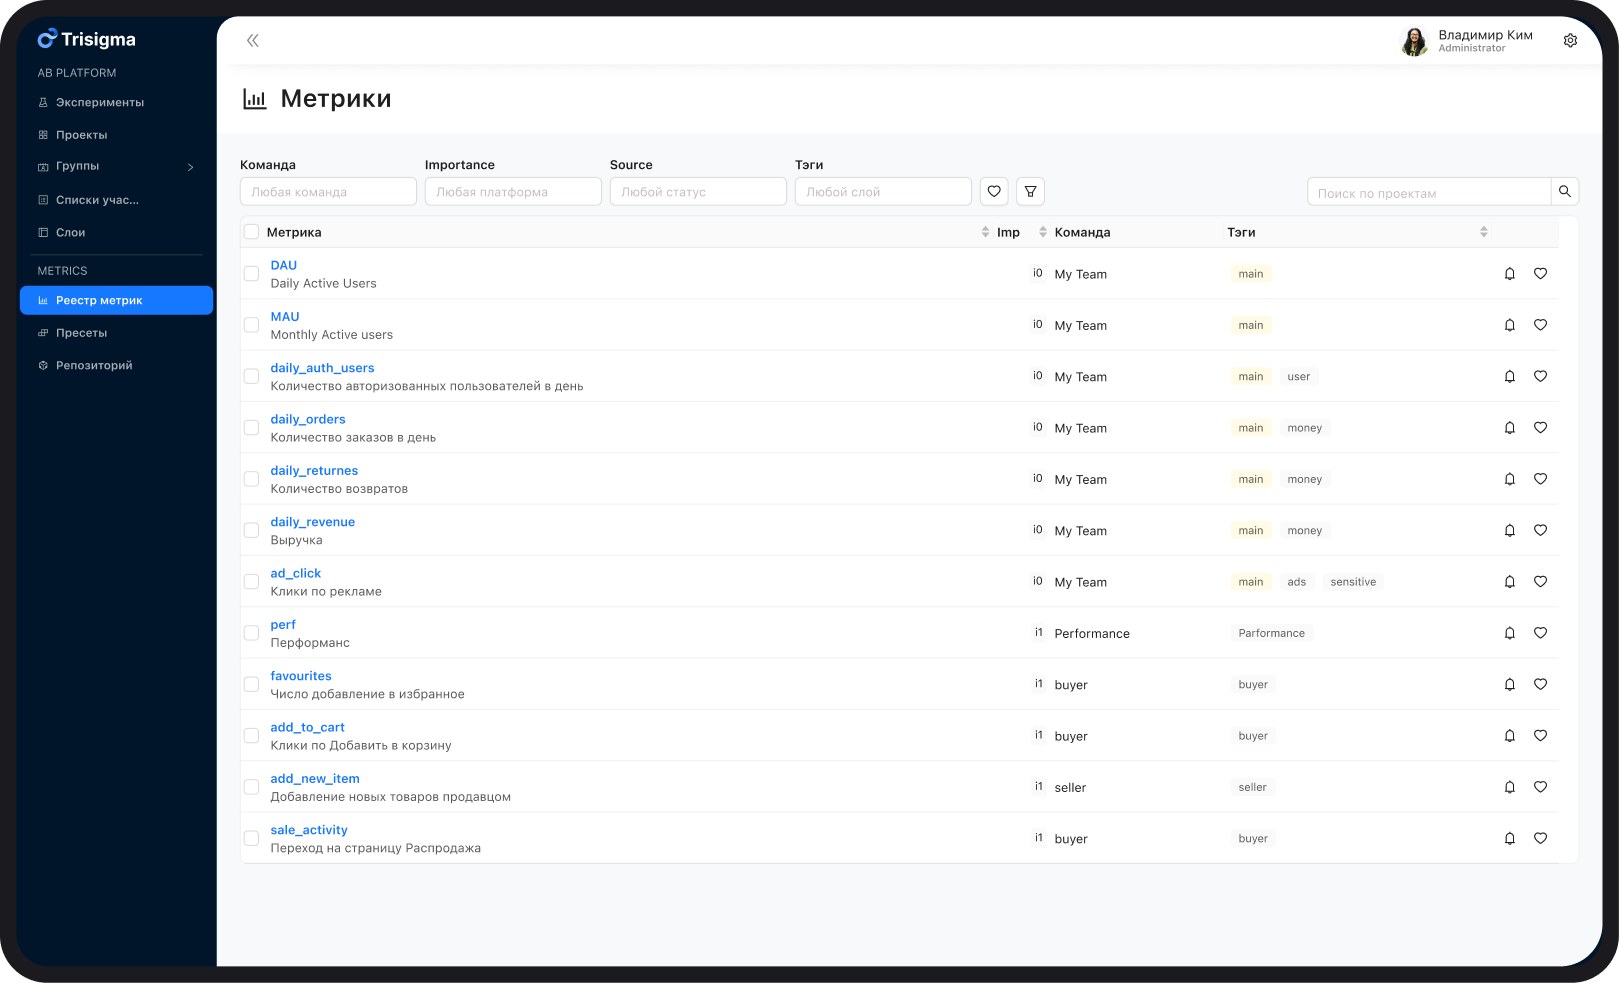Click the add_to_cart metric link
Image resolution: width=1619 pixels, height=983 pixels.
pos(307,727)
